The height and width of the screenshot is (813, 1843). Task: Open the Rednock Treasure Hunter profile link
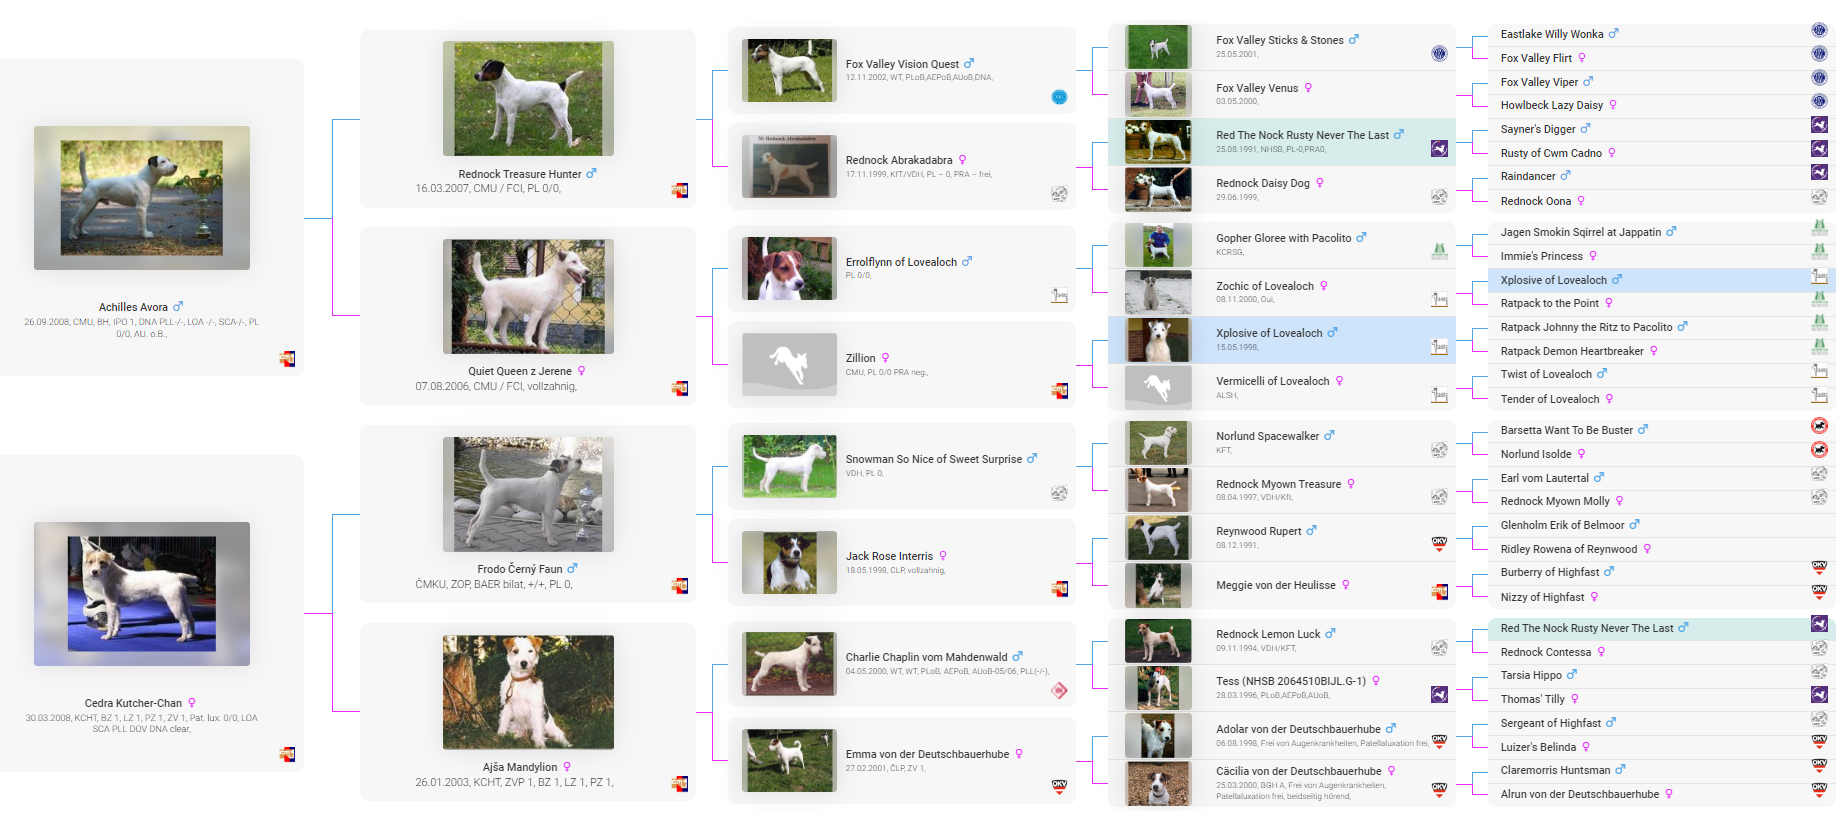tap(519, 174)
